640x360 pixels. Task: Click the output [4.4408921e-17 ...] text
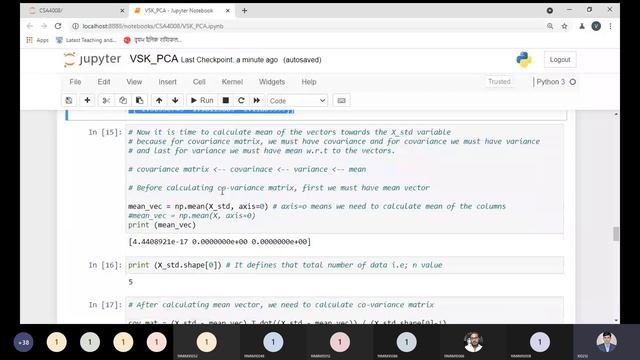(220, 242)
